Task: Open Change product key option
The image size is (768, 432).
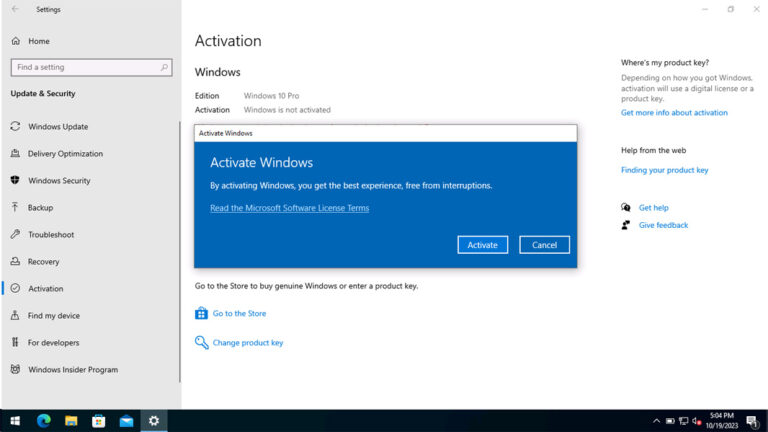Action: (247, 343)
